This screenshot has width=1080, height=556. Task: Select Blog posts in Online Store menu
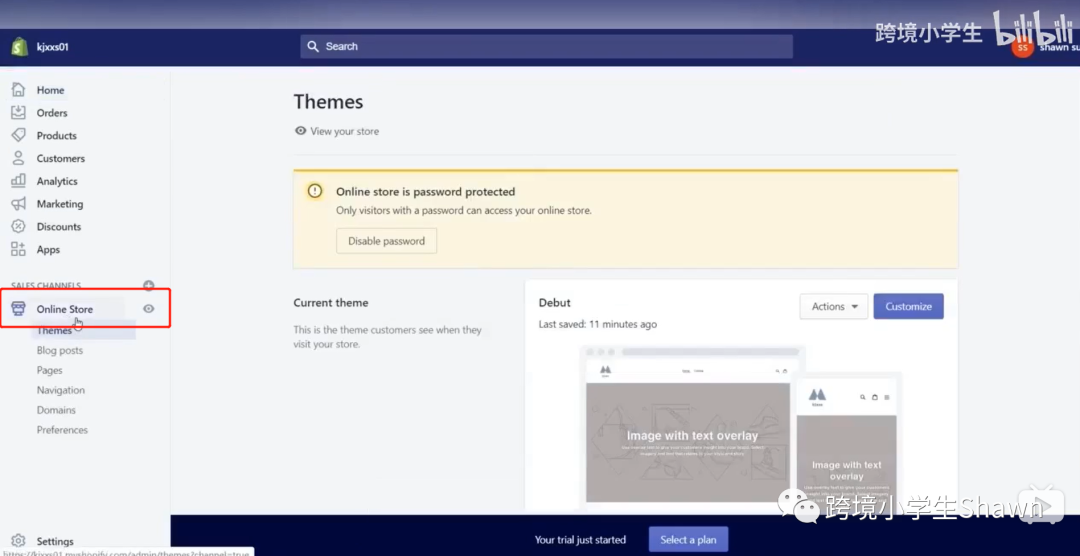click(x=60, y=350)
